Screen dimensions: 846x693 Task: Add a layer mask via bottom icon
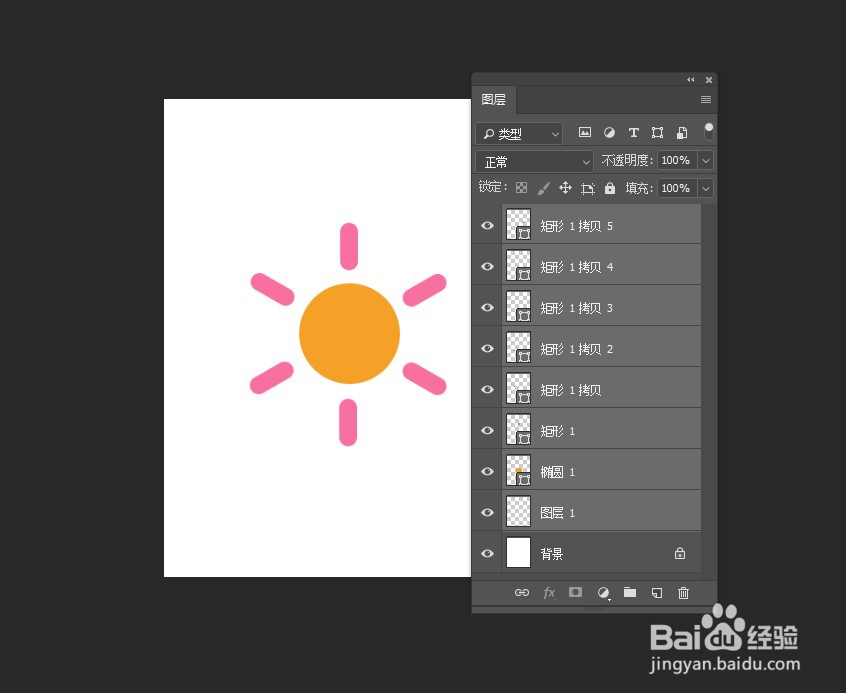(575, 592)
